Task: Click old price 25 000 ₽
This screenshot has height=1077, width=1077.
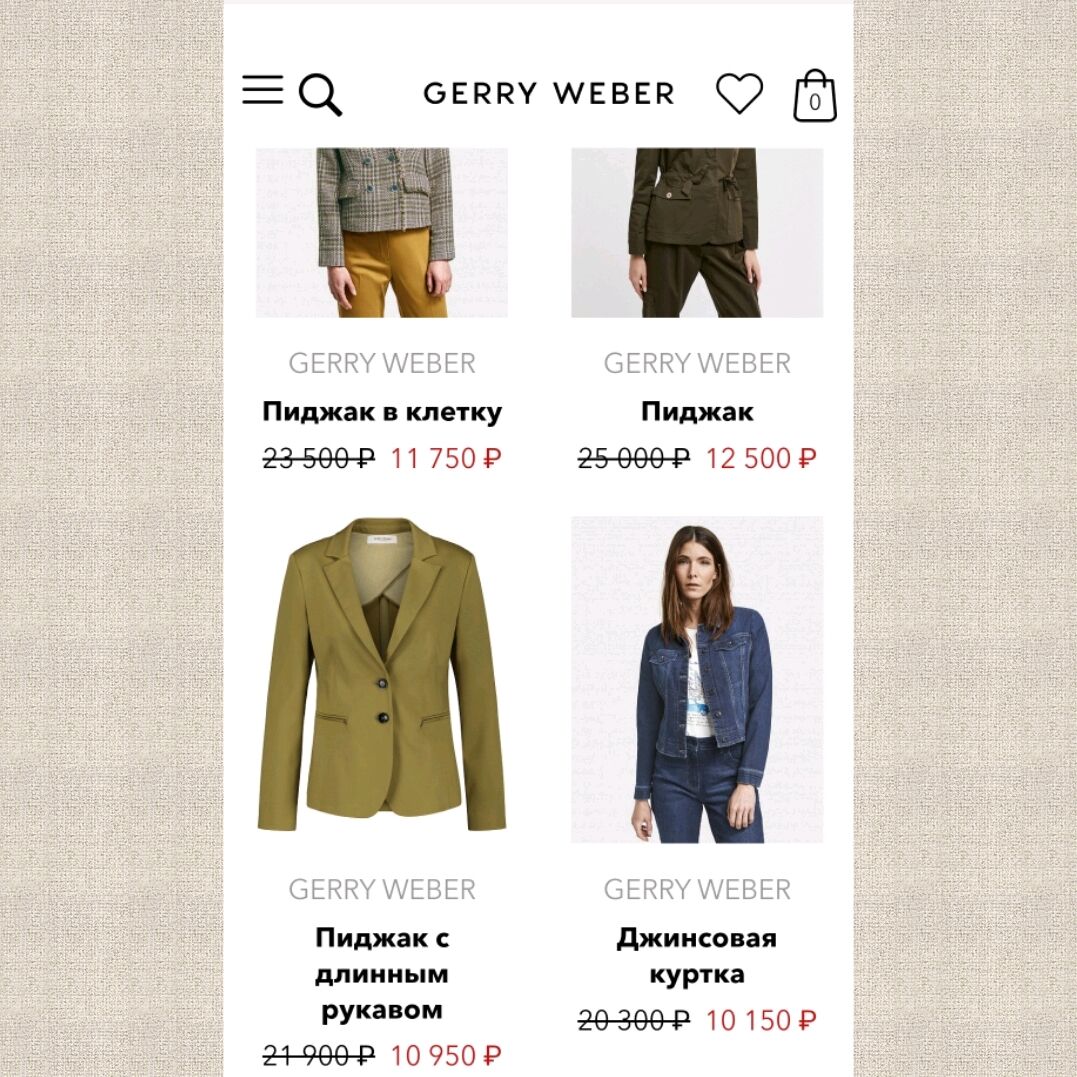Action: pos(634,458)
